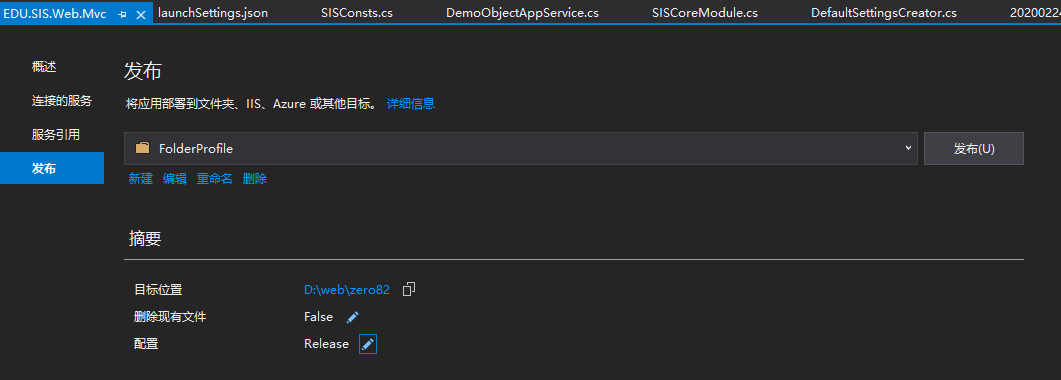Click the folder icon in FolderProfile box

(x=142, y=148)
